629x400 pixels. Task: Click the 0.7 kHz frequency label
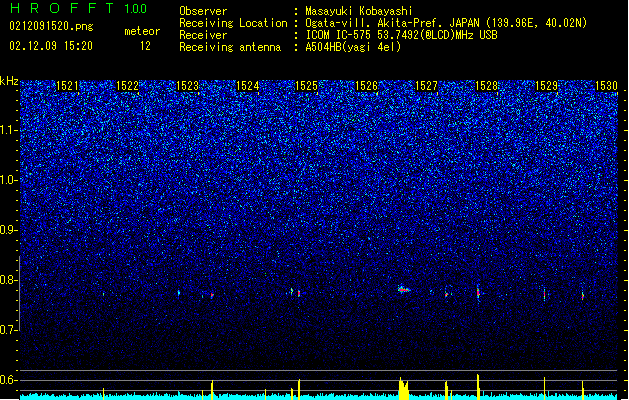click(9, 330)
